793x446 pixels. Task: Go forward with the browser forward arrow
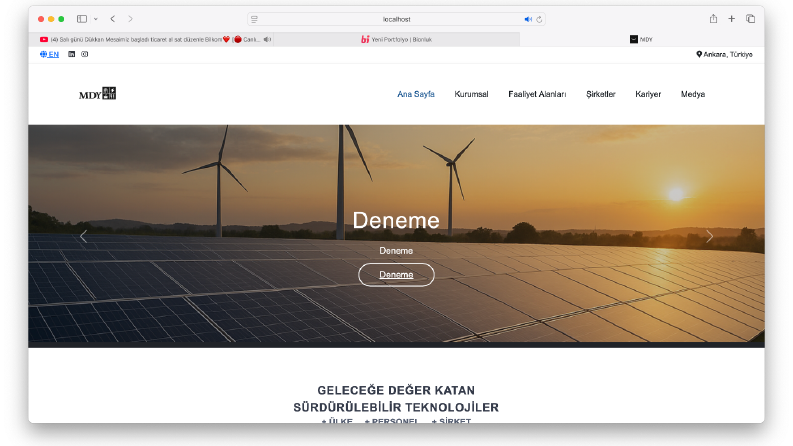(130, 19)
